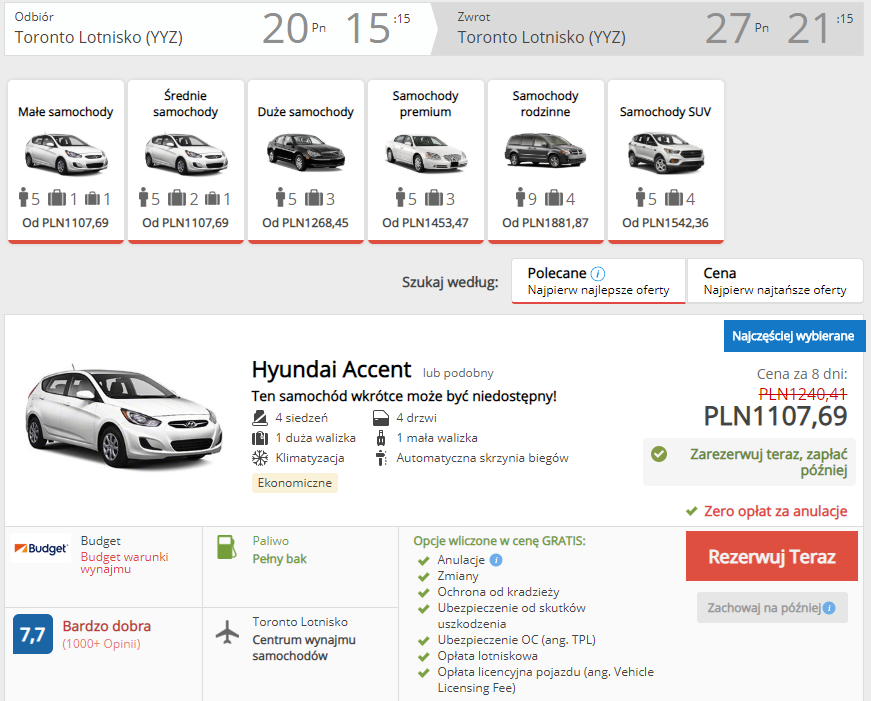Click the suitcase icon in Samochody SUV card
Image resolution: width=871 pixels, height=701 pixels.
point(674,197)
